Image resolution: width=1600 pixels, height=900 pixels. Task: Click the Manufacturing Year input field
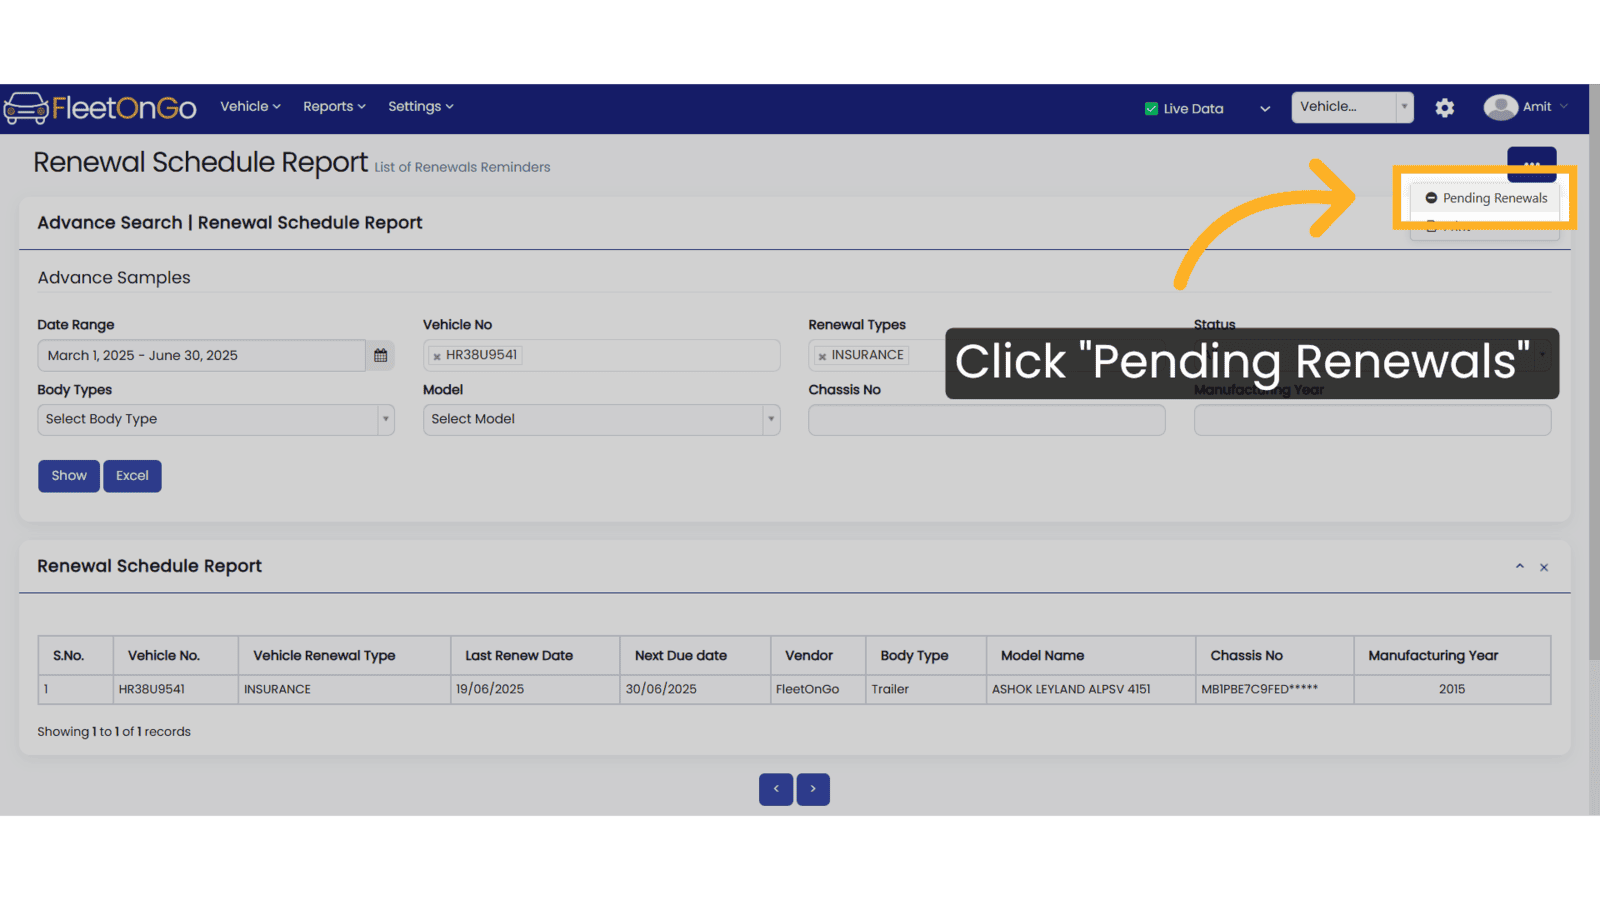point(1372,419)
